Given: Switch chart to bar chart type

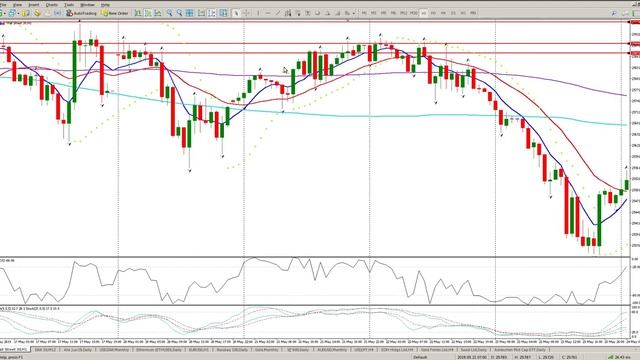Looking at the screenshot, I should [x=138, y=13].
